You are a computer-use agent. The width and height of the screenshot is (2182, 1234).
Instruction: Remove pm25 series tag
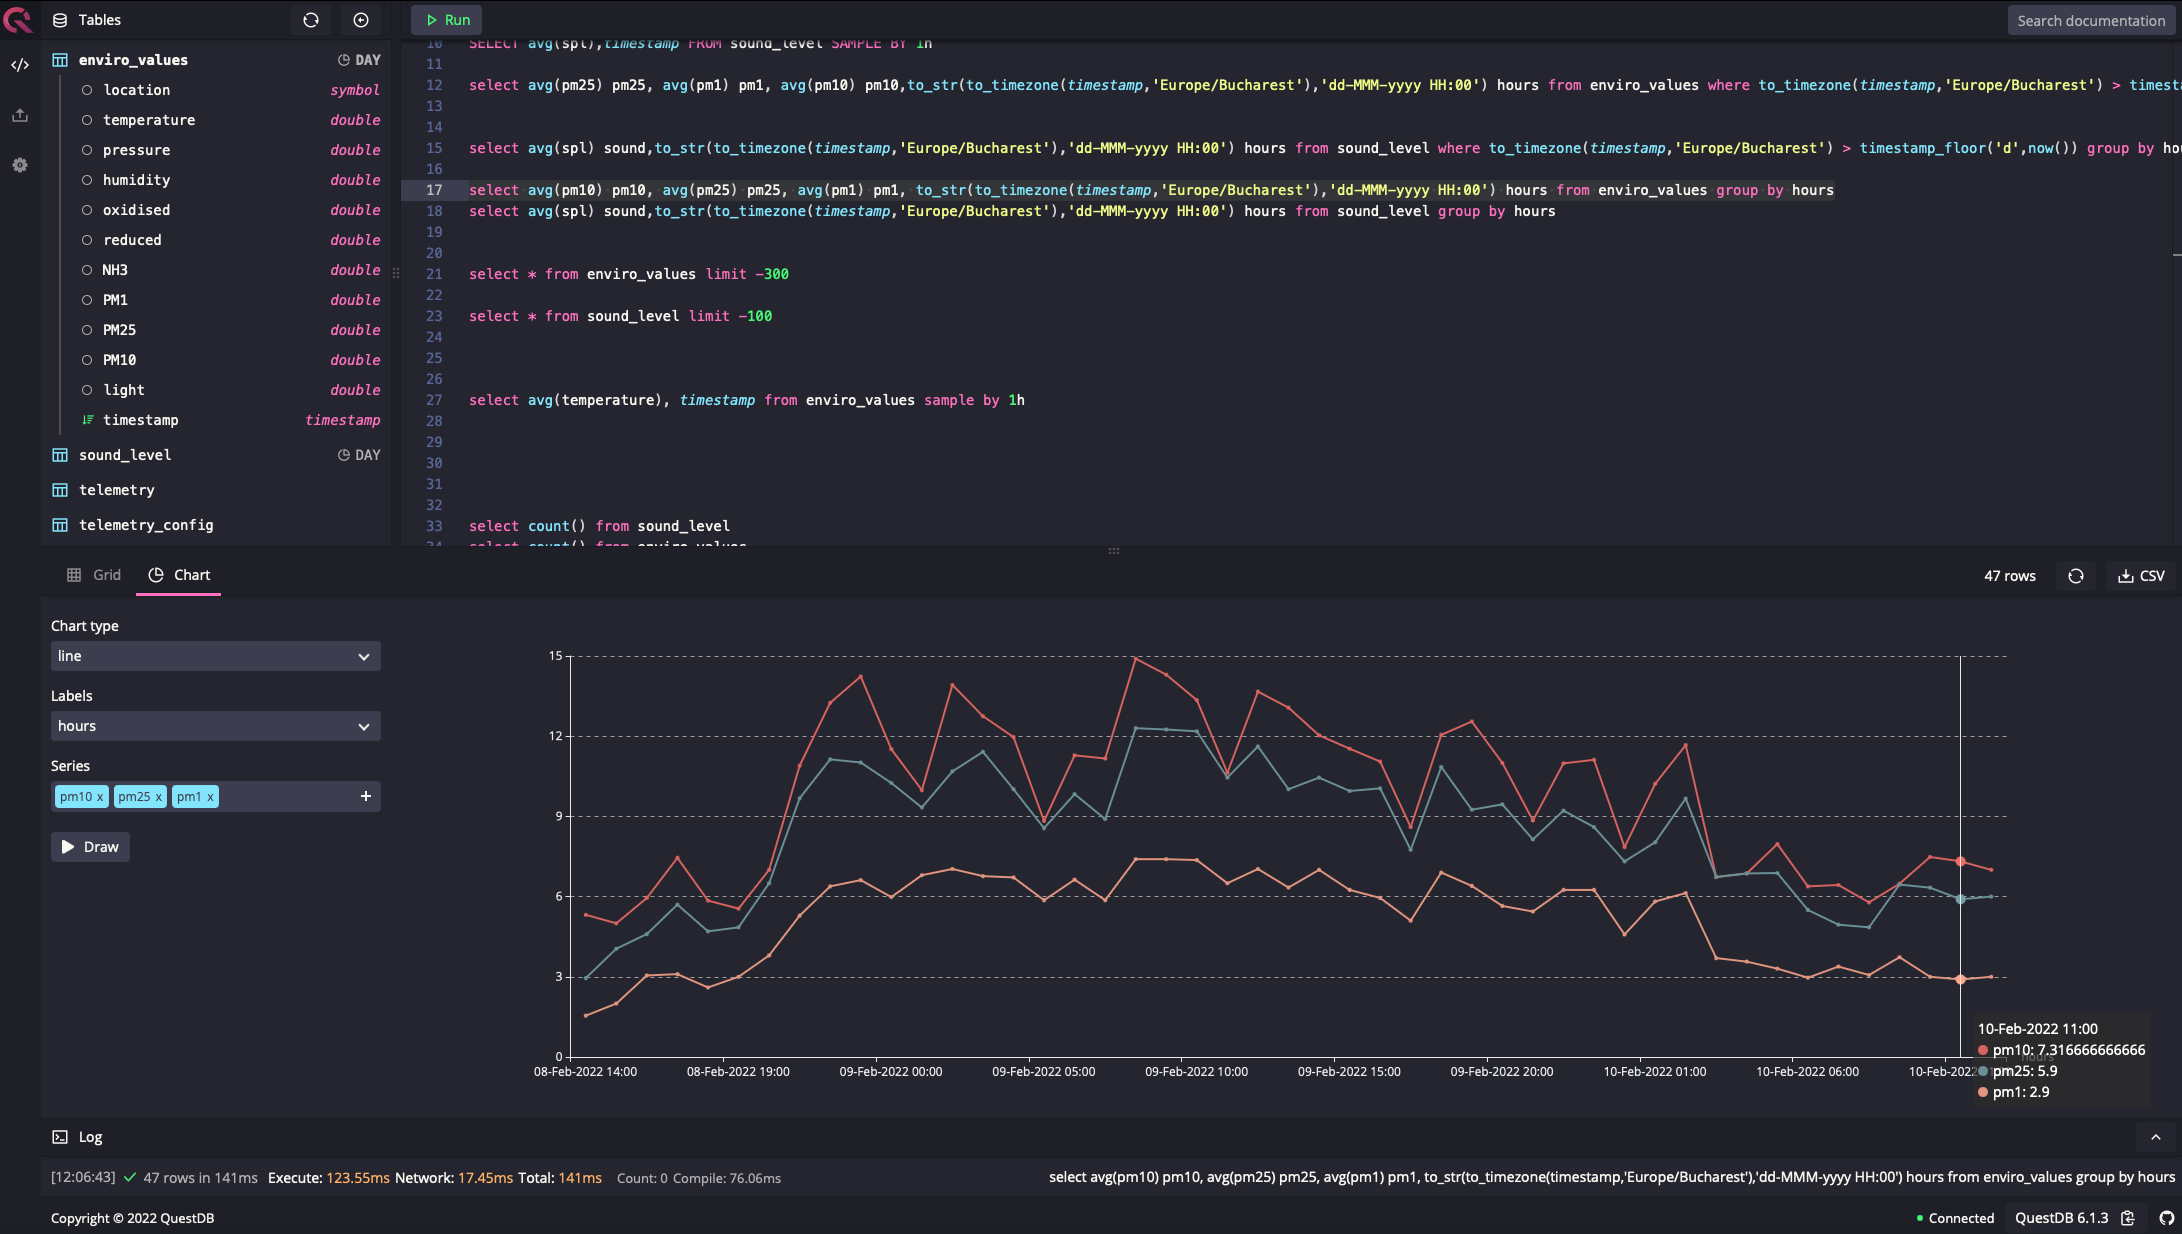(158, 797)
